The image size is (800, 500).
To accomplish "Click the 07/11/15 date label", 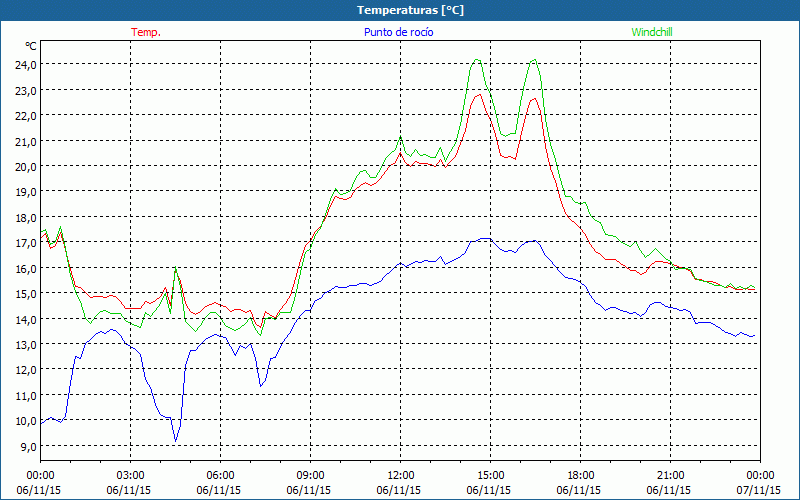I will 759,490.
